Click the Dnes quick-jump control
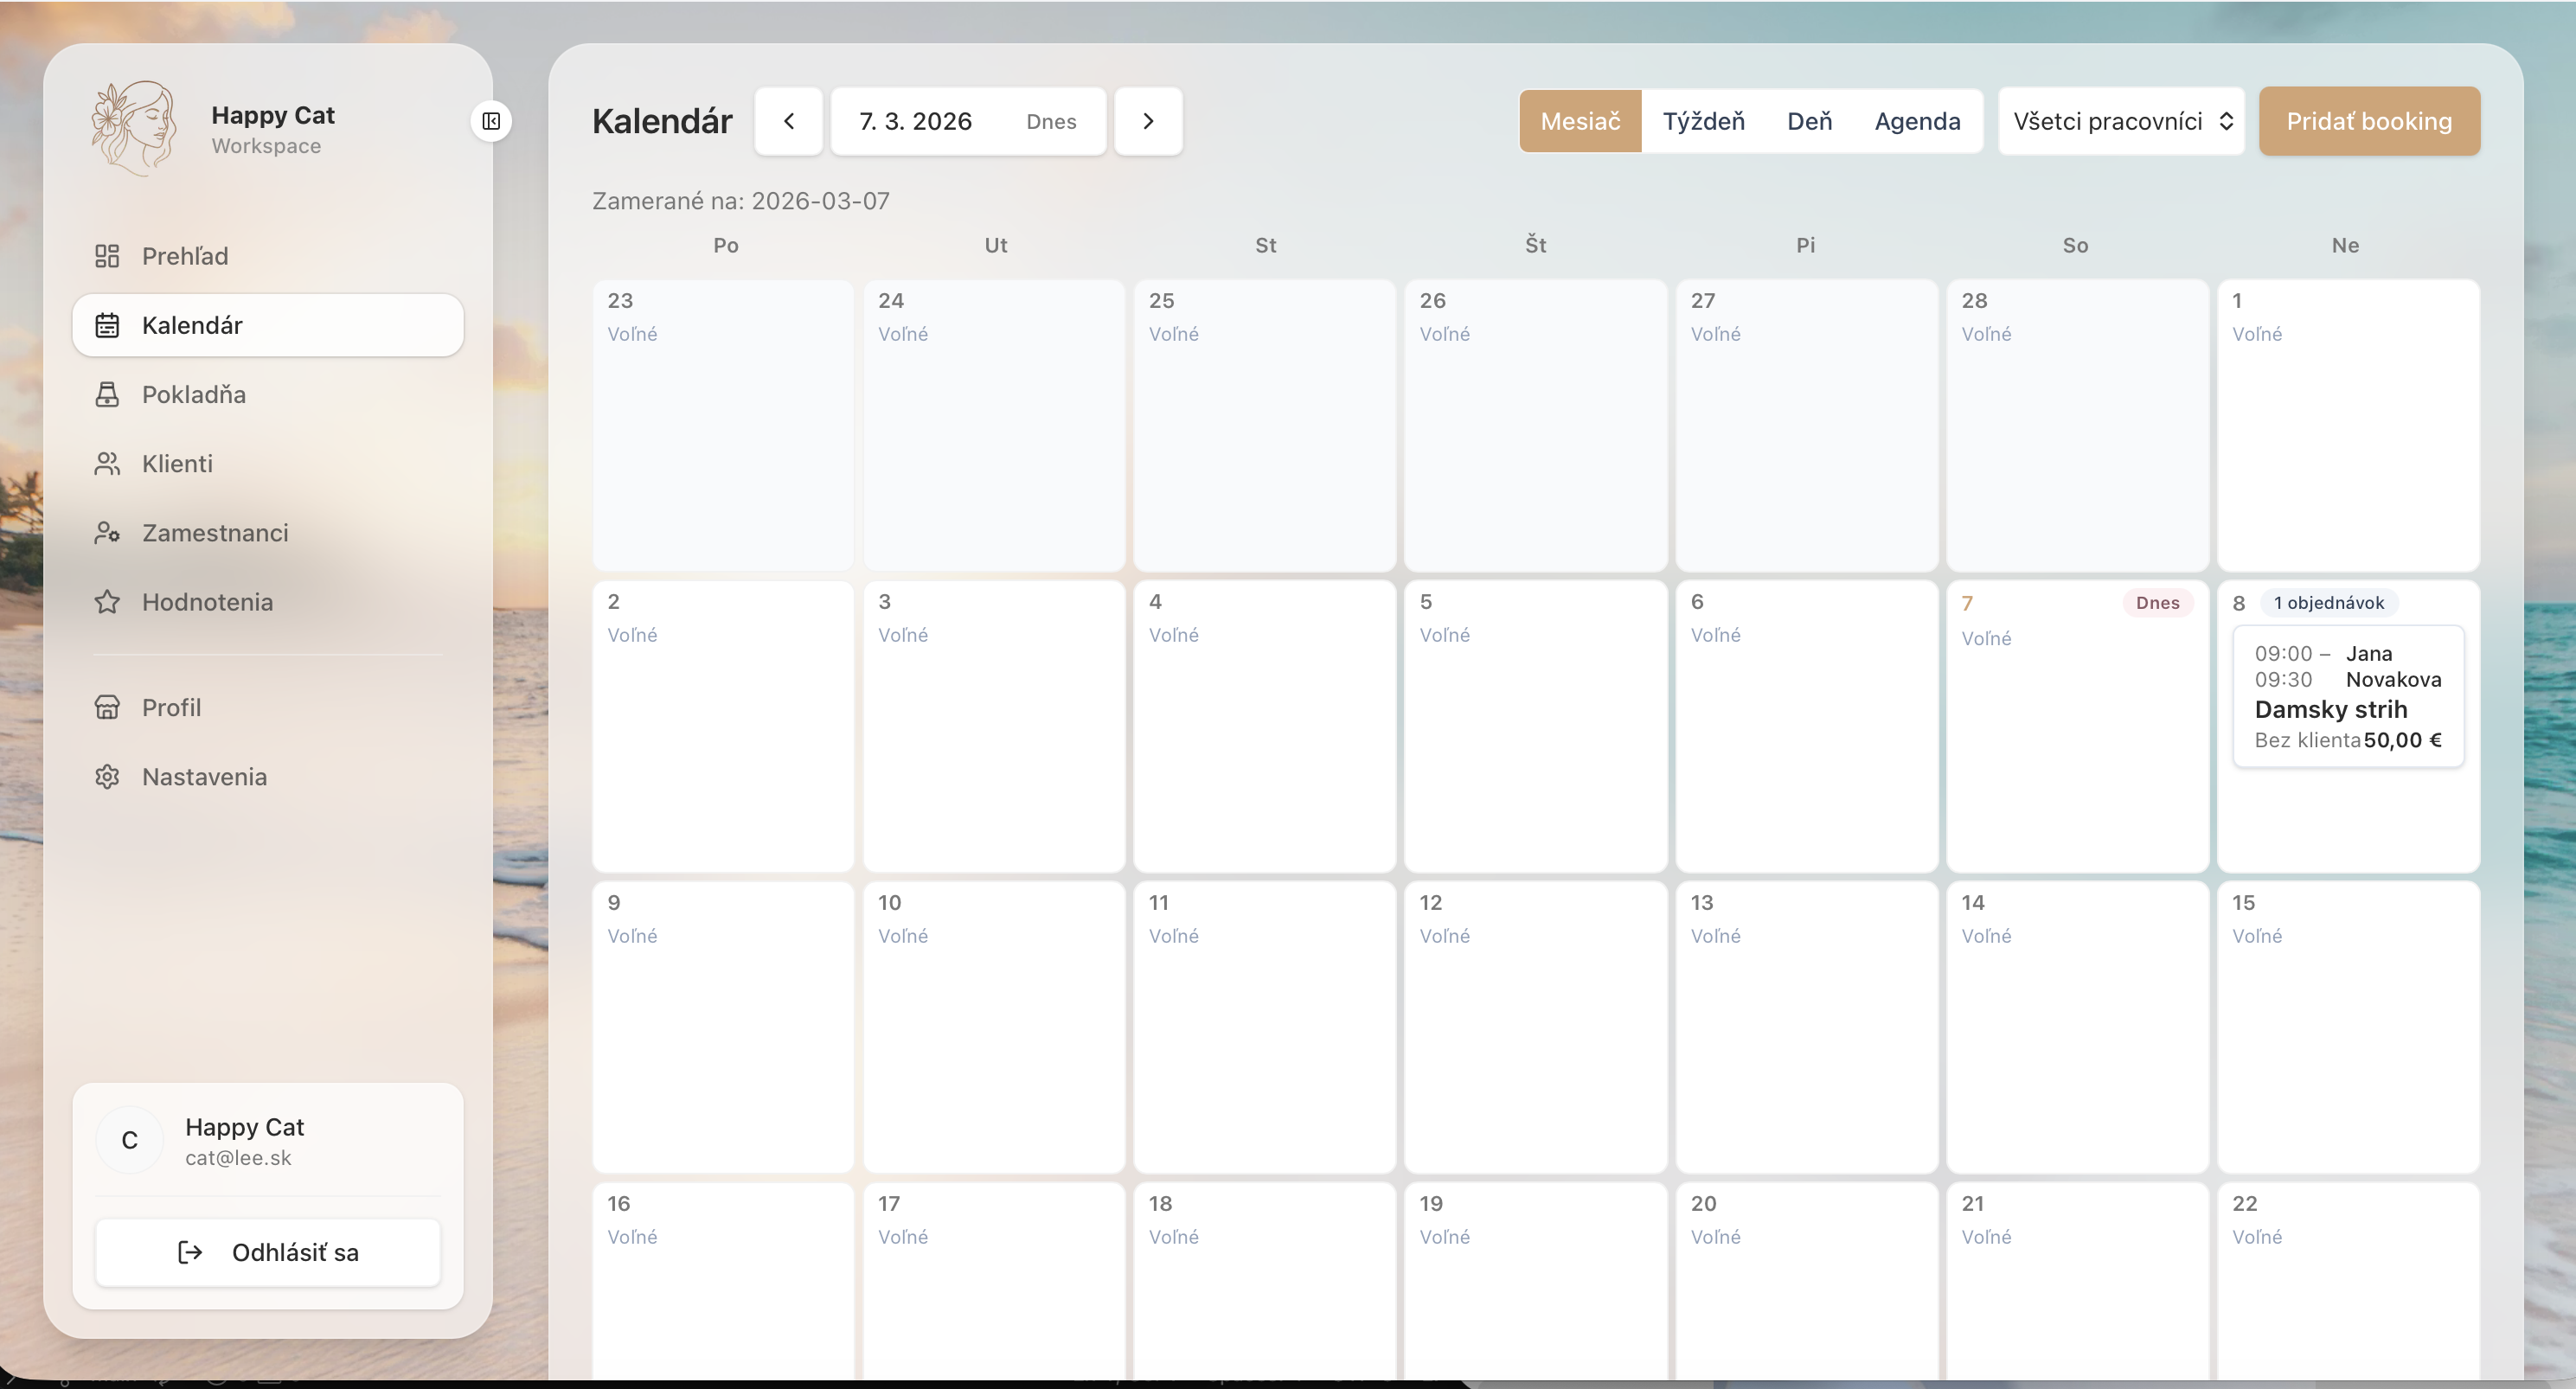Viewport: 2576px width, 1389px height. point(1051,121)
